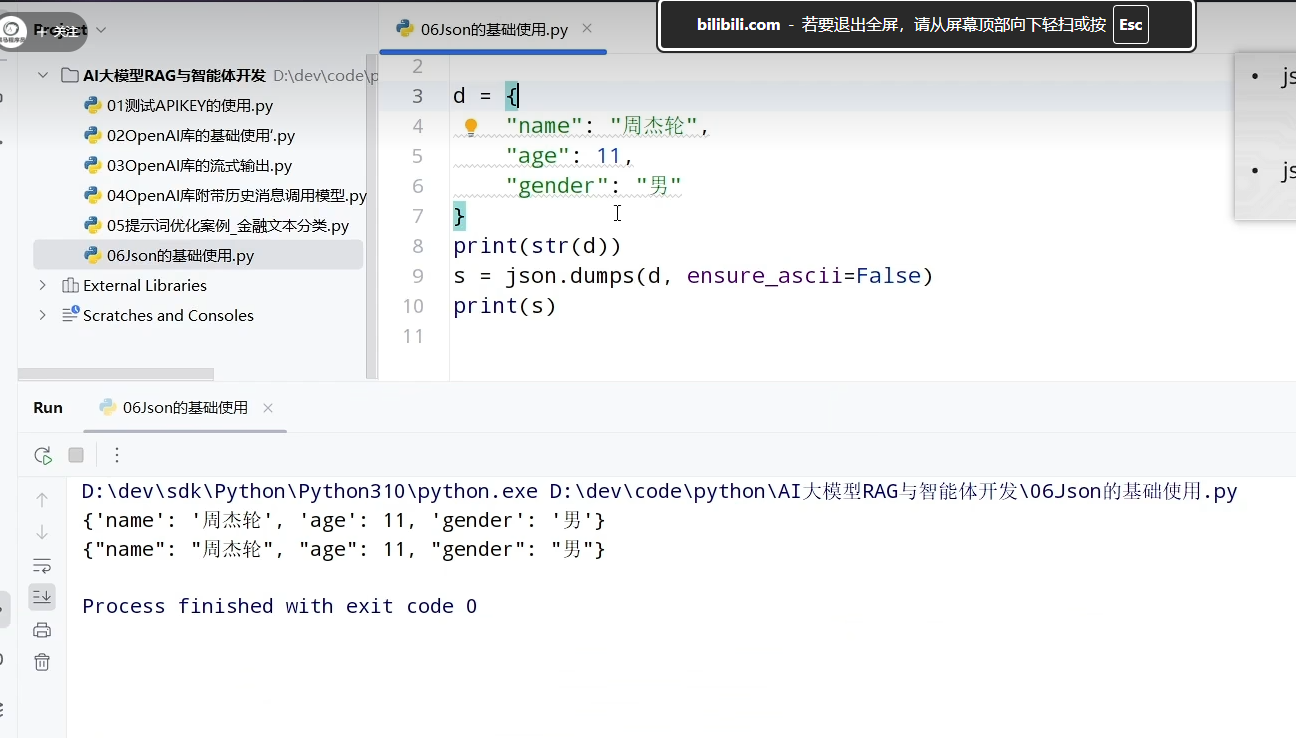
Task: Click the project tree horizontal scrollbar
Action: [116, 374]
